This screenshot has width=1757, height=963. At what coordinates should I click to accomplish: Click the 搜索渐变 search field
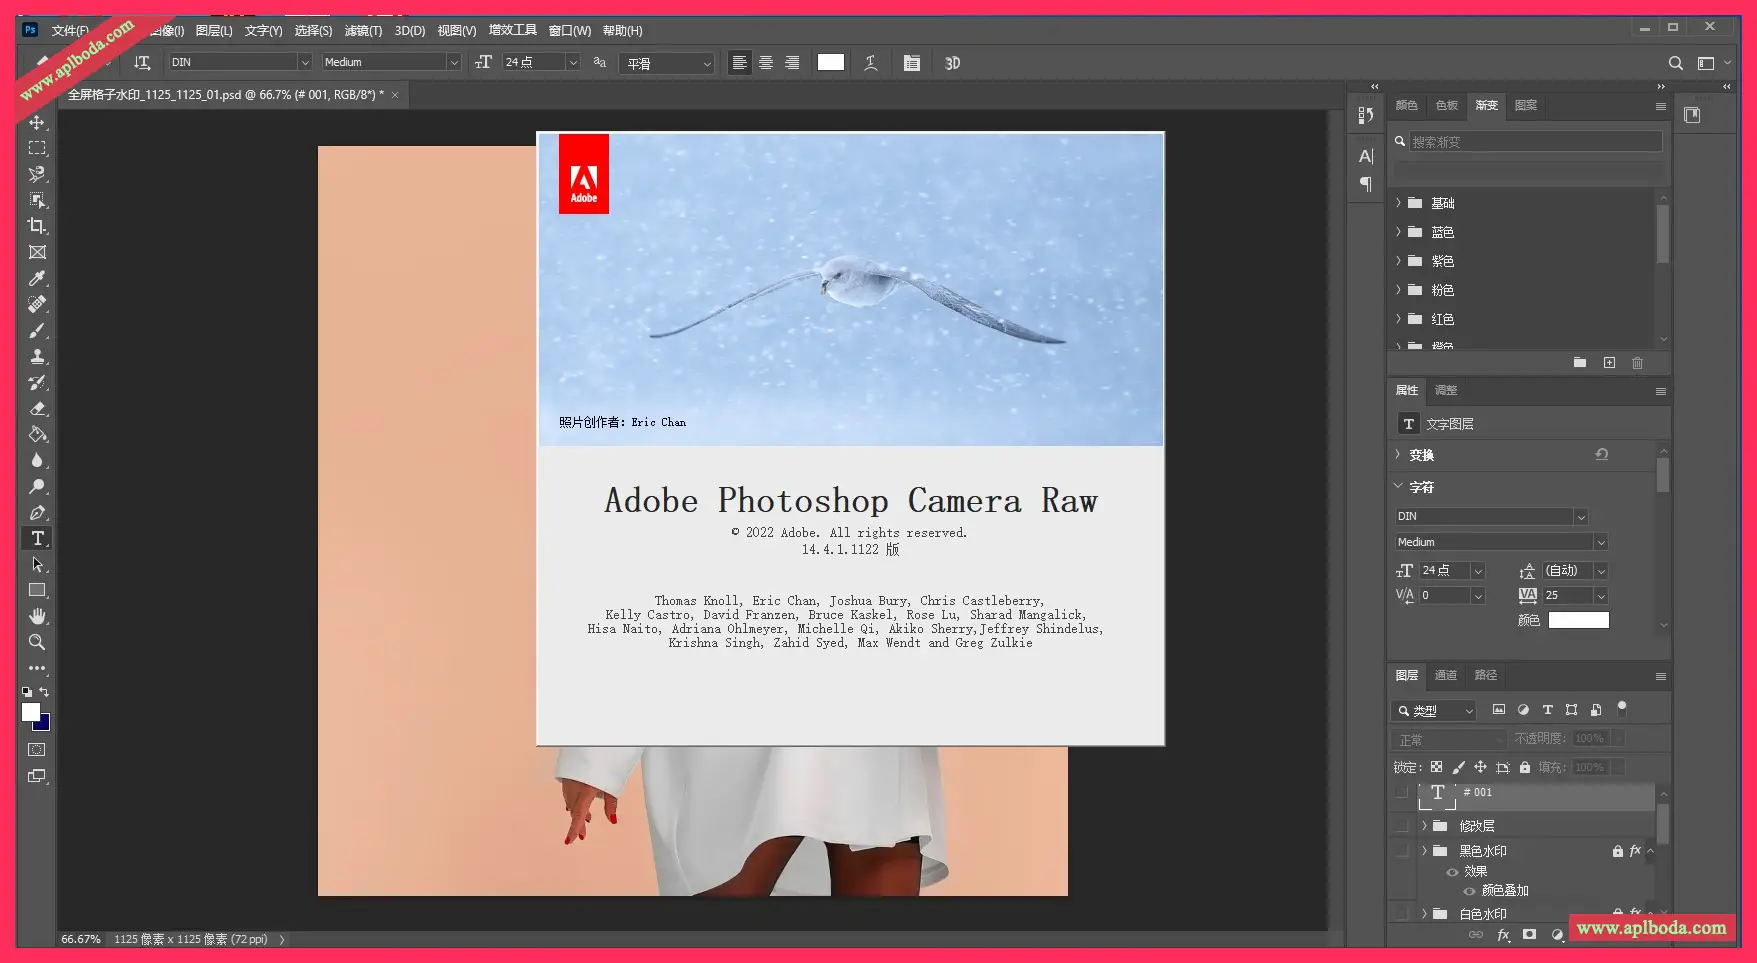(1535, 142)
